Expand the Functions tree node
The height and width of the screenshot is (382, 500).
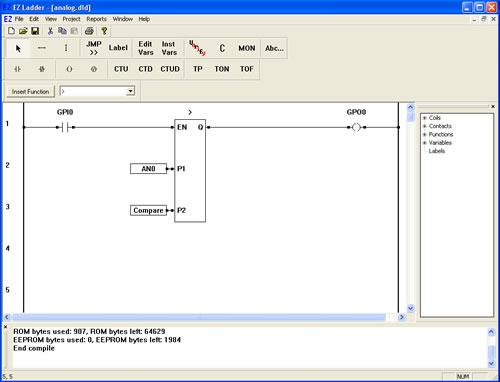click(x=425, y=135)
